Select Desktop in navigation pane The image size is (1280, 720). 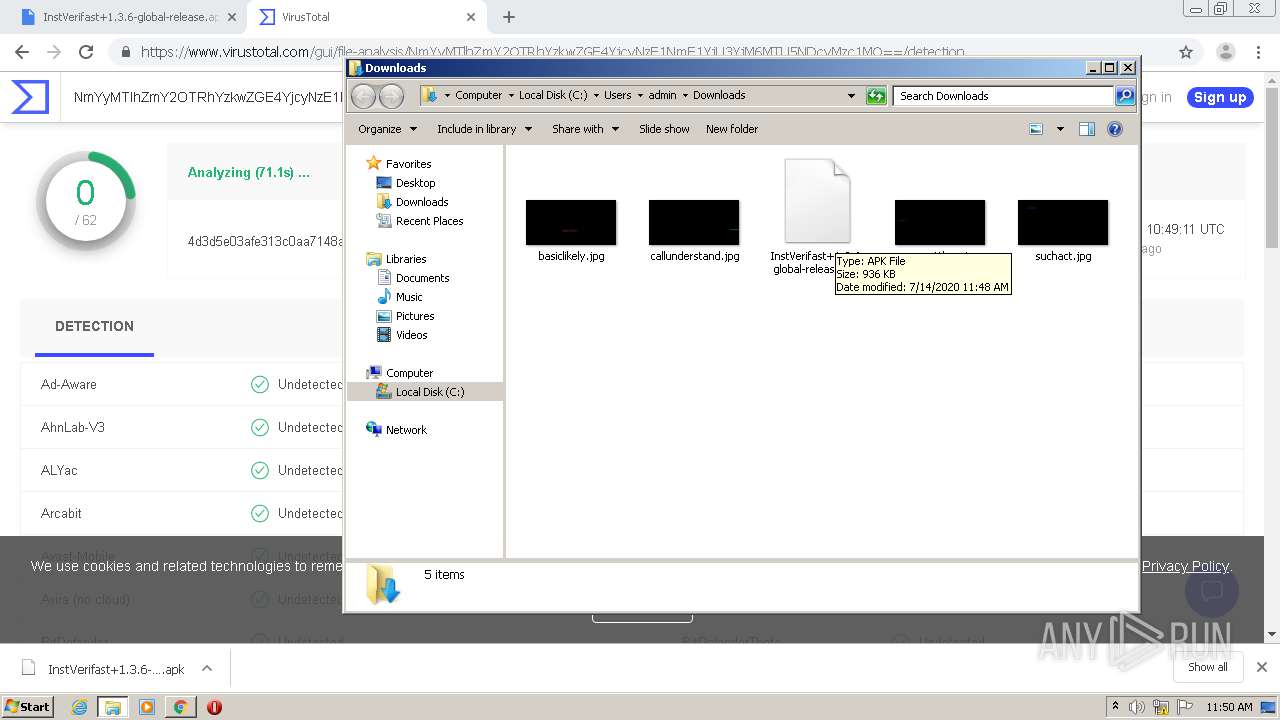pos(415,183)
